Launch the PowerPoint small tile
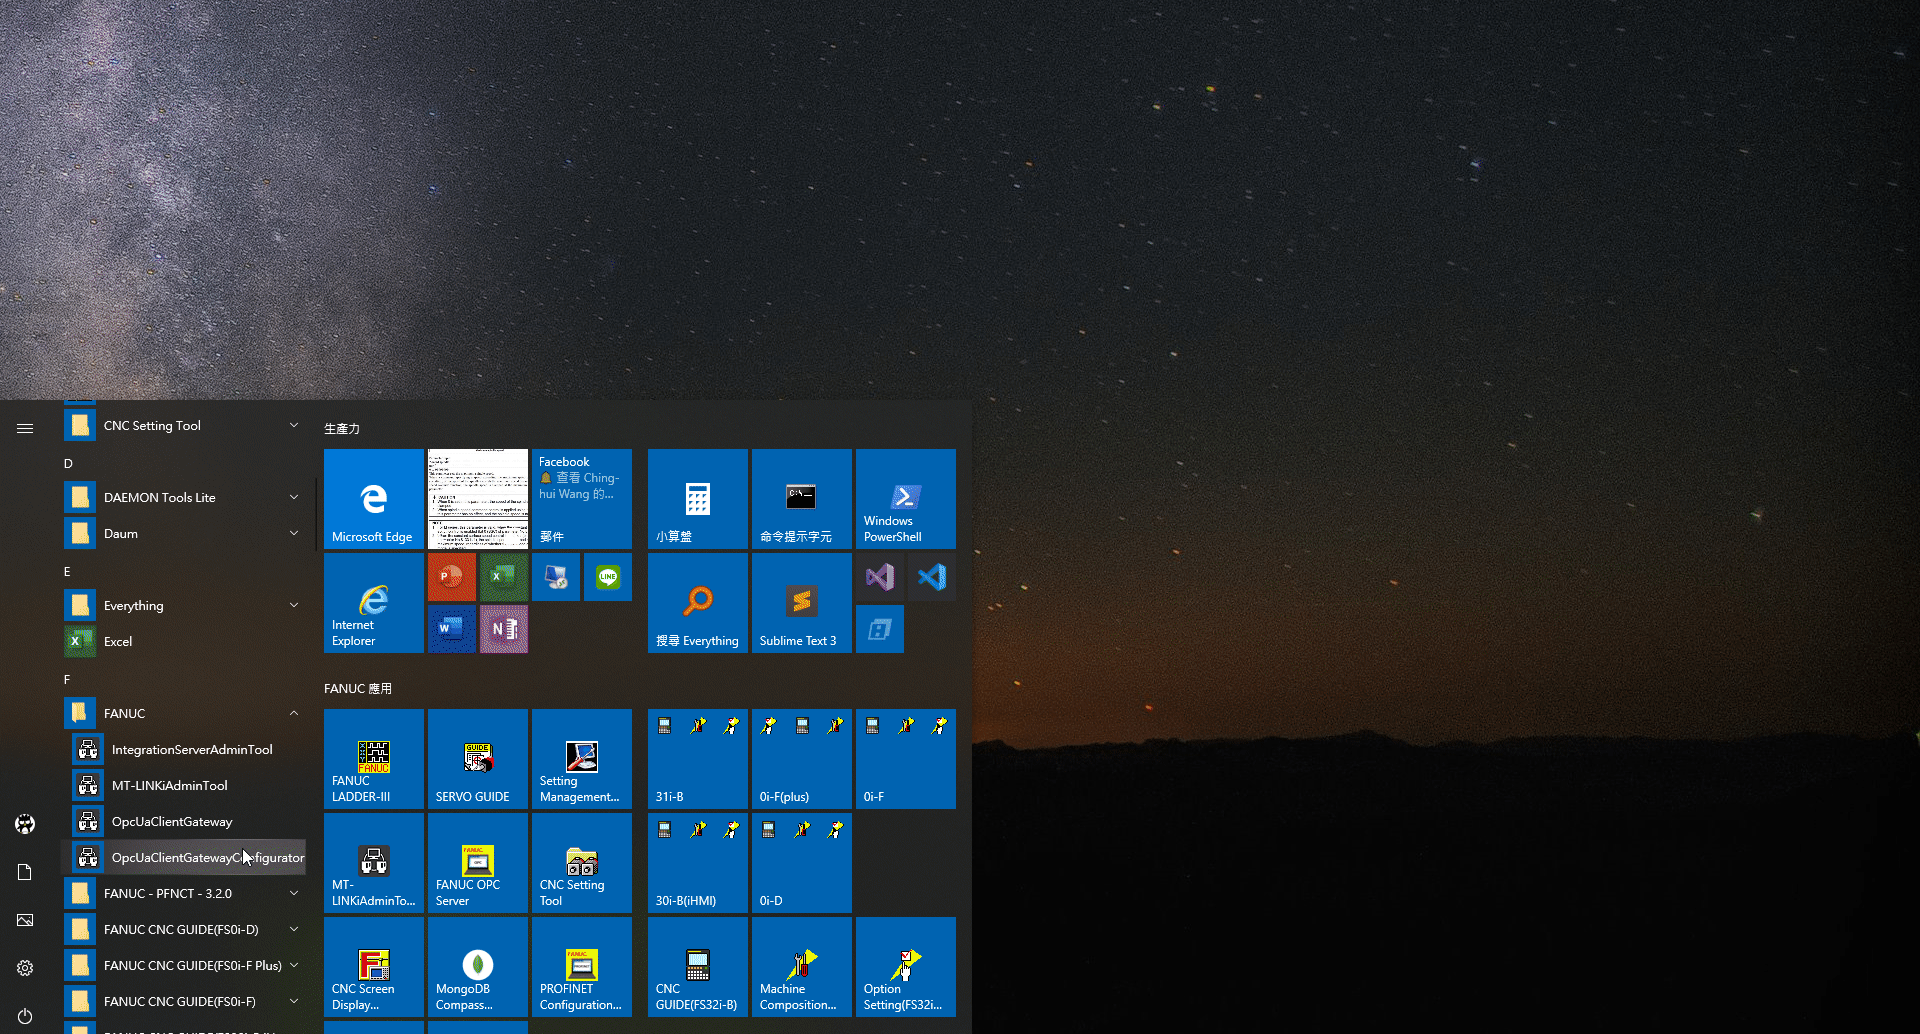This screenshot has height=1034, width=1920. pyautogui.click(x=451, y=577)
